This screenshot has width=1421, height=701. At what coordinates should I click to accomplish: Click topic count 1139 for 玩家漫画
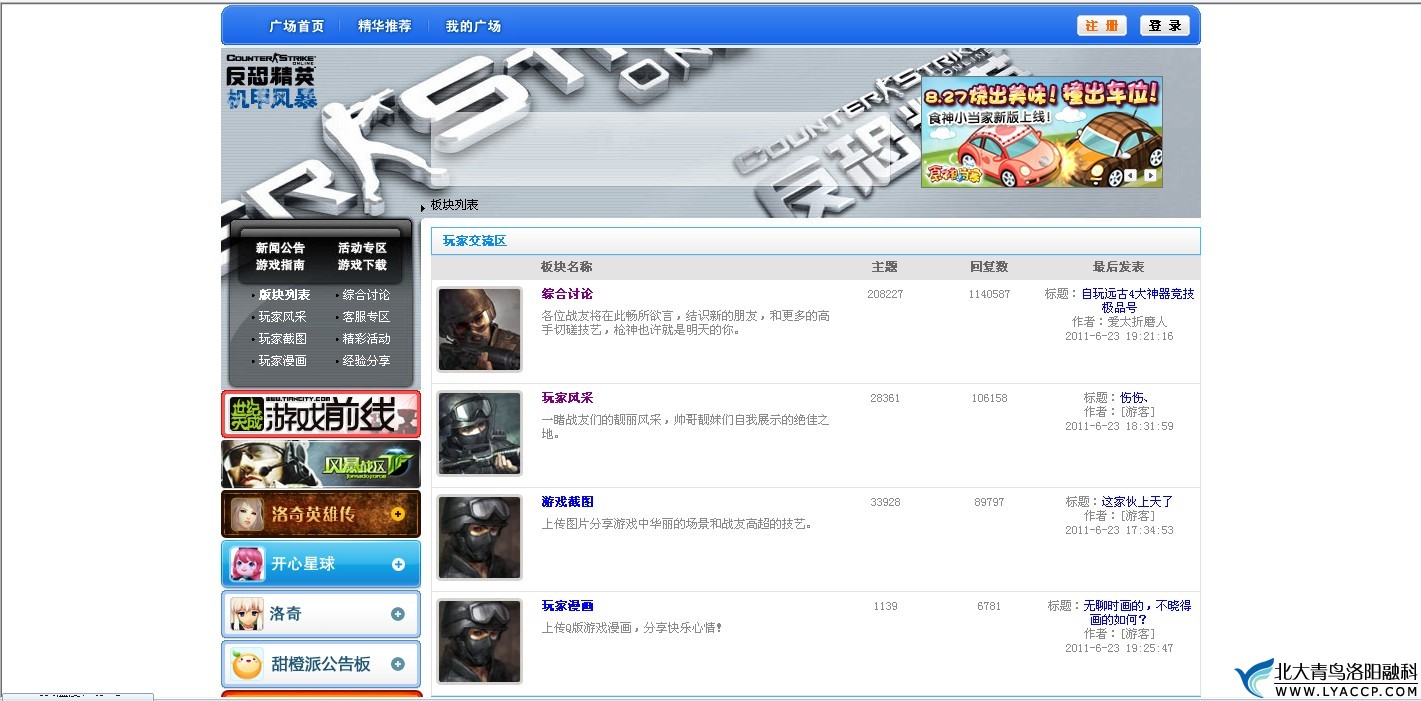click(885, 606)
